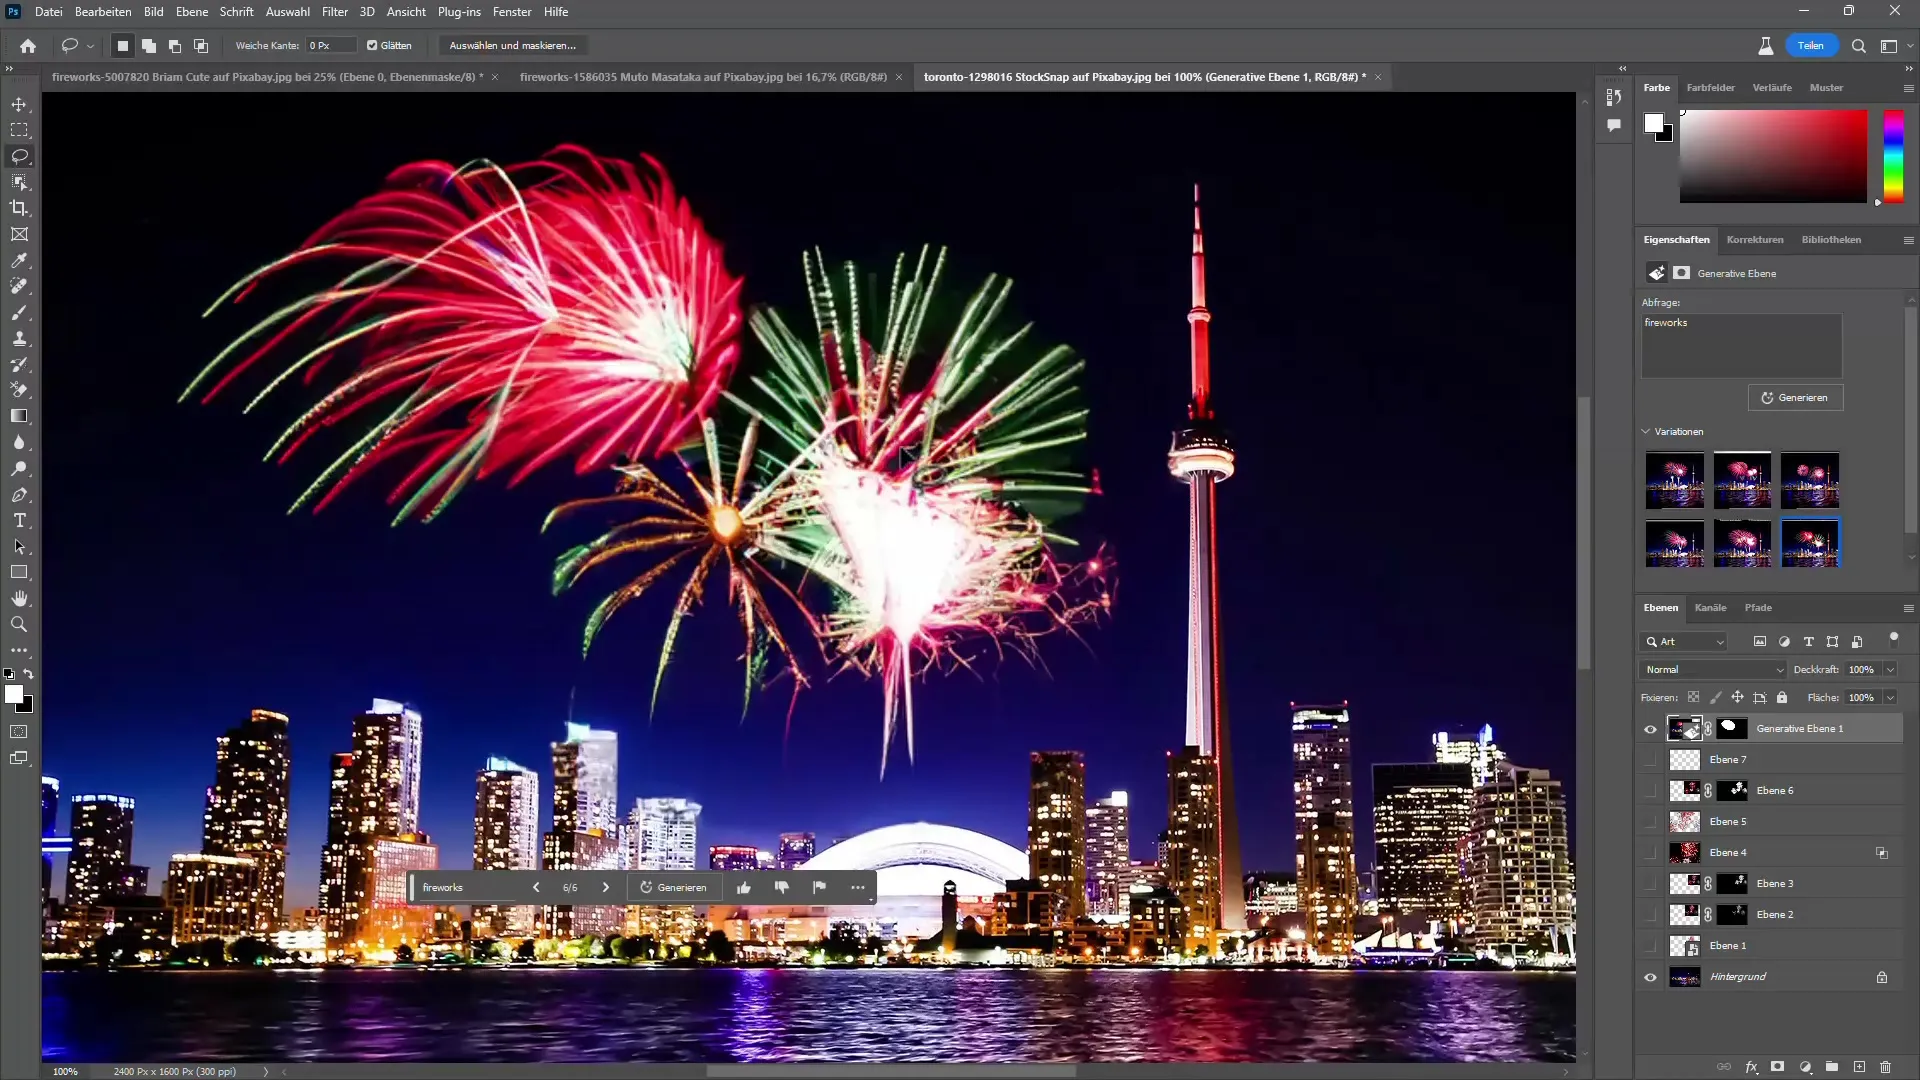Toggle visibility of Generative Ebene 1
The image size is (1920, 1080).
click(1652, 729)
